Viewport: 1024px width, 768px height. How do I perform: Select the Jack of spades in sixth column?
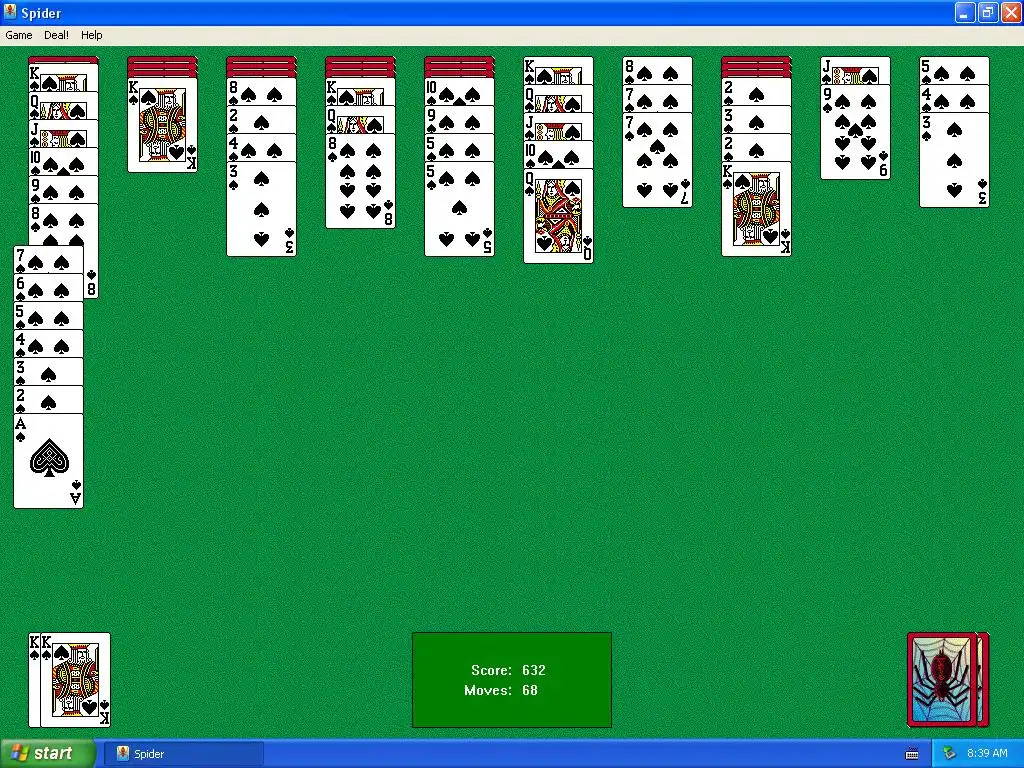(558, 127)
